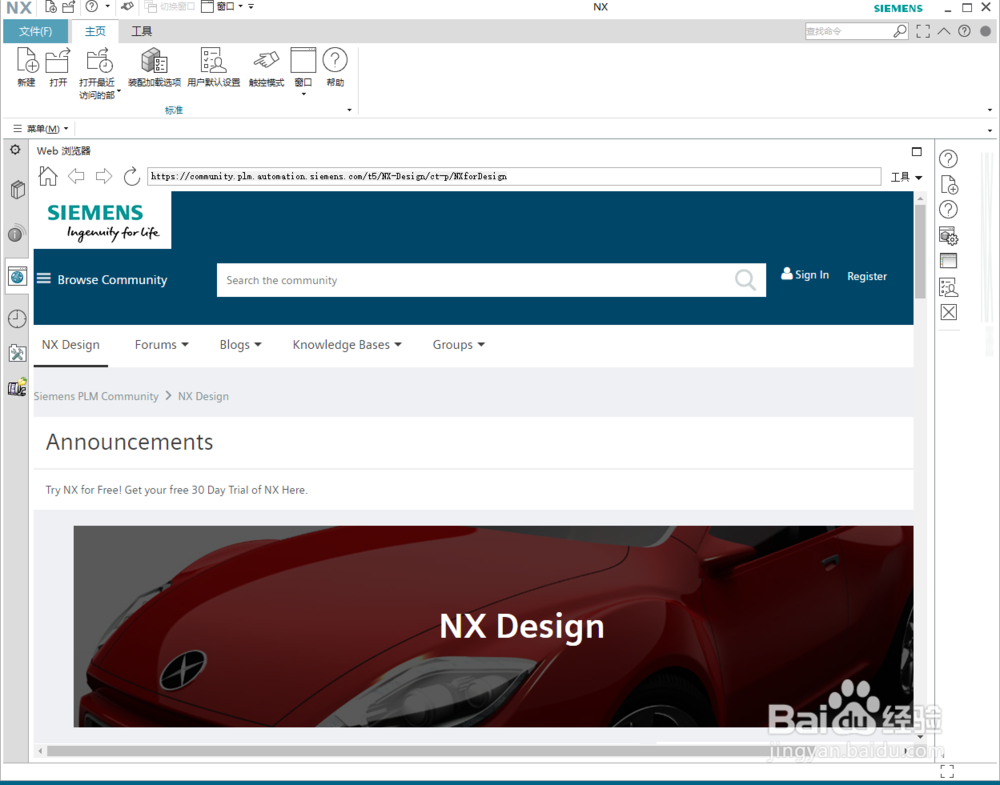Viewport: 1000px width, 785px height.
Task: Open the quick access toolbar customize arrow
Action: click(251, 6)
